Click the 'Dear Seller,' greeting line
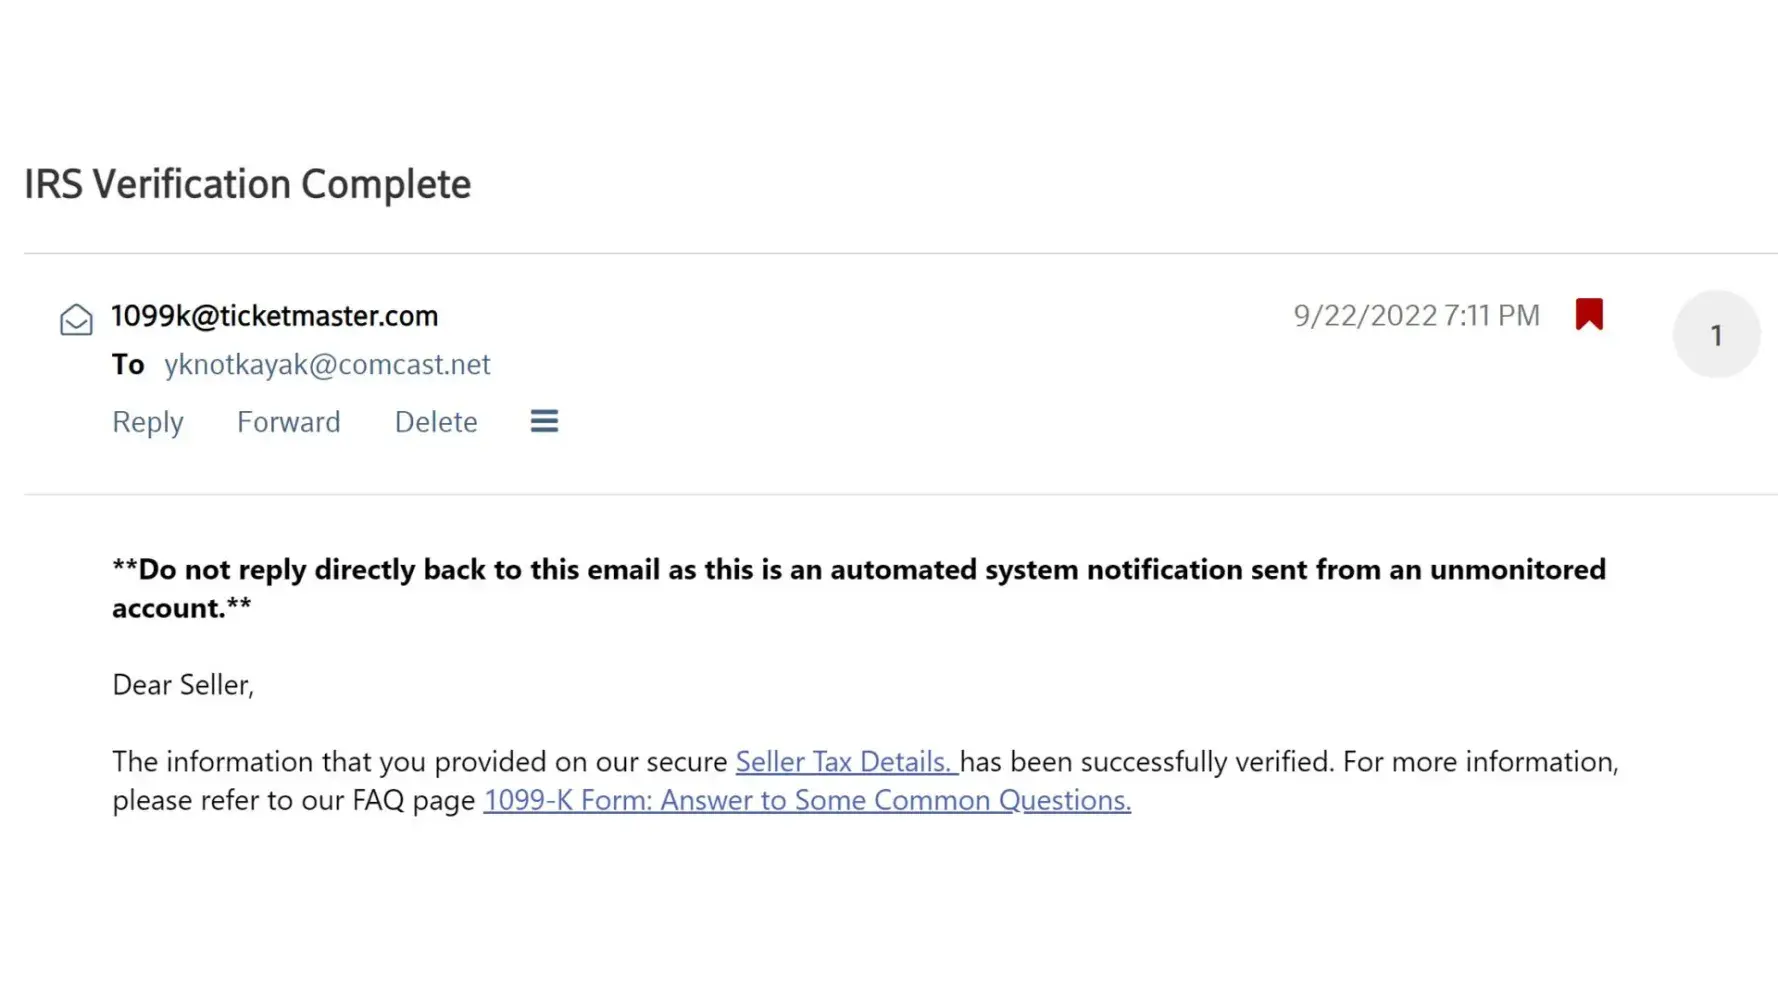The image size is (1778, 1000). [x=183, y=685]
